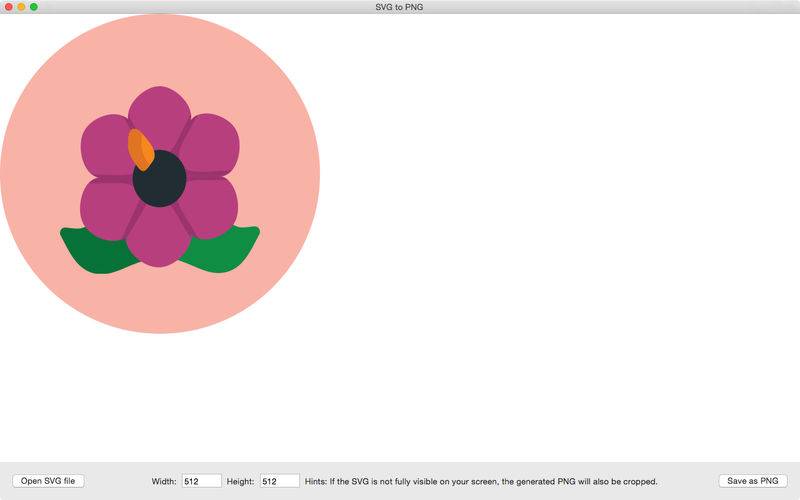Click the Width label

[x=164, y=481]
